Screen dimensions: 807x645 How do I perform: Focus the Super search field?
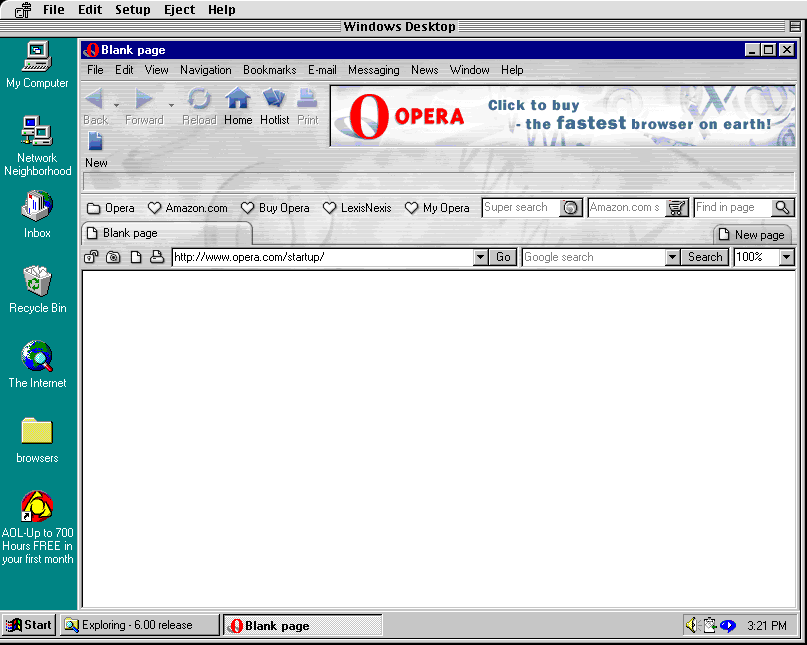point(520,207)
